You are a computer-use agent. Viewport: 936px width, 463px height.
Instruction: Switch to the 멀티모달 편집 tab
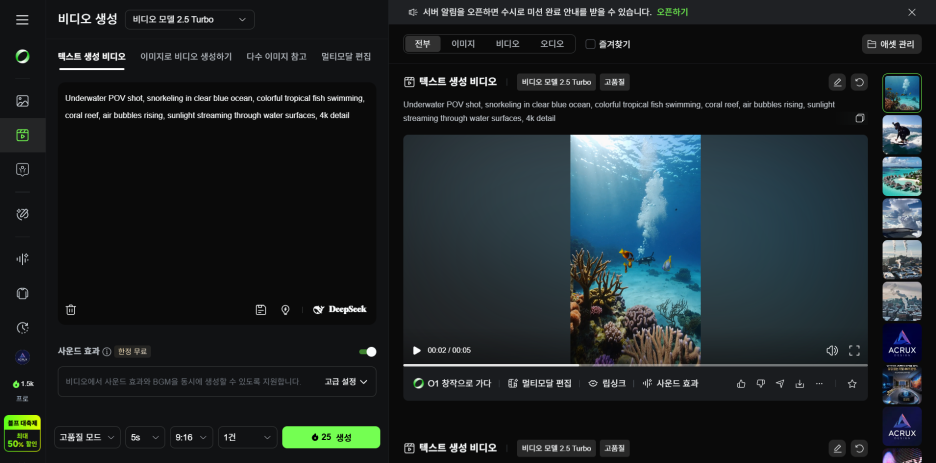tap(346, 57)
